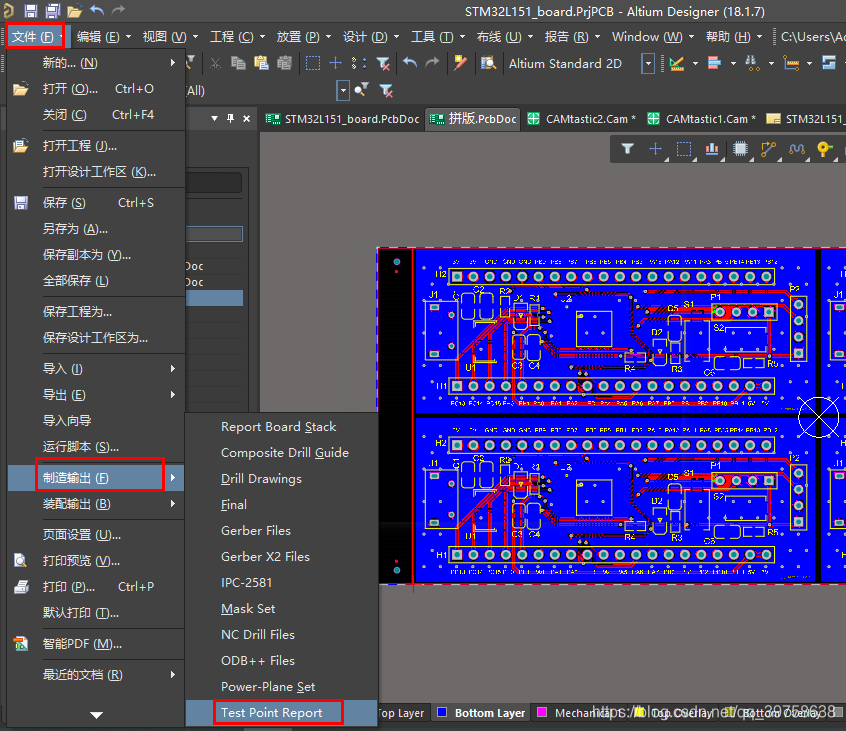Click the Selection Filter funnel in active bar
The image size is (846, 731).
627,148
